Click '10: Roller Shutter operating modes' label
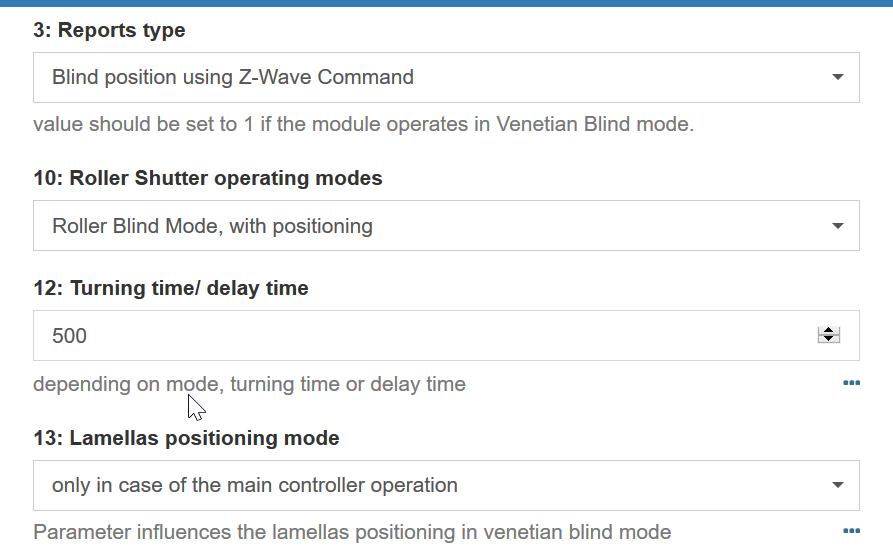 click(208, 179)
